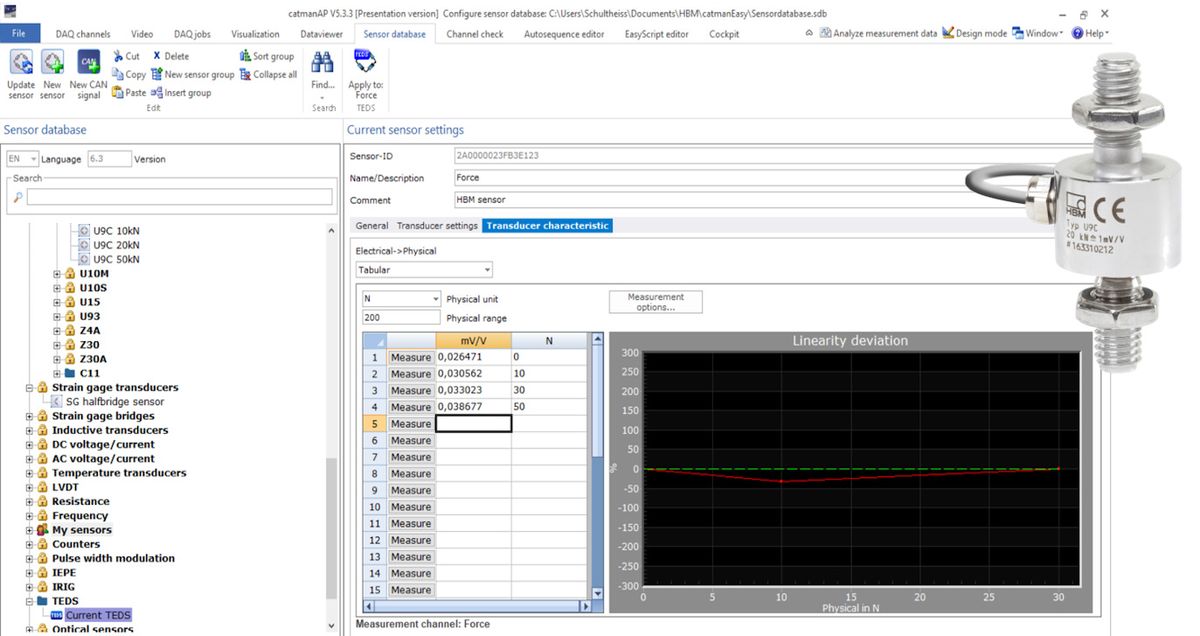Open the Help menu
1200x636 pixels.
[x=1090, y=33]
